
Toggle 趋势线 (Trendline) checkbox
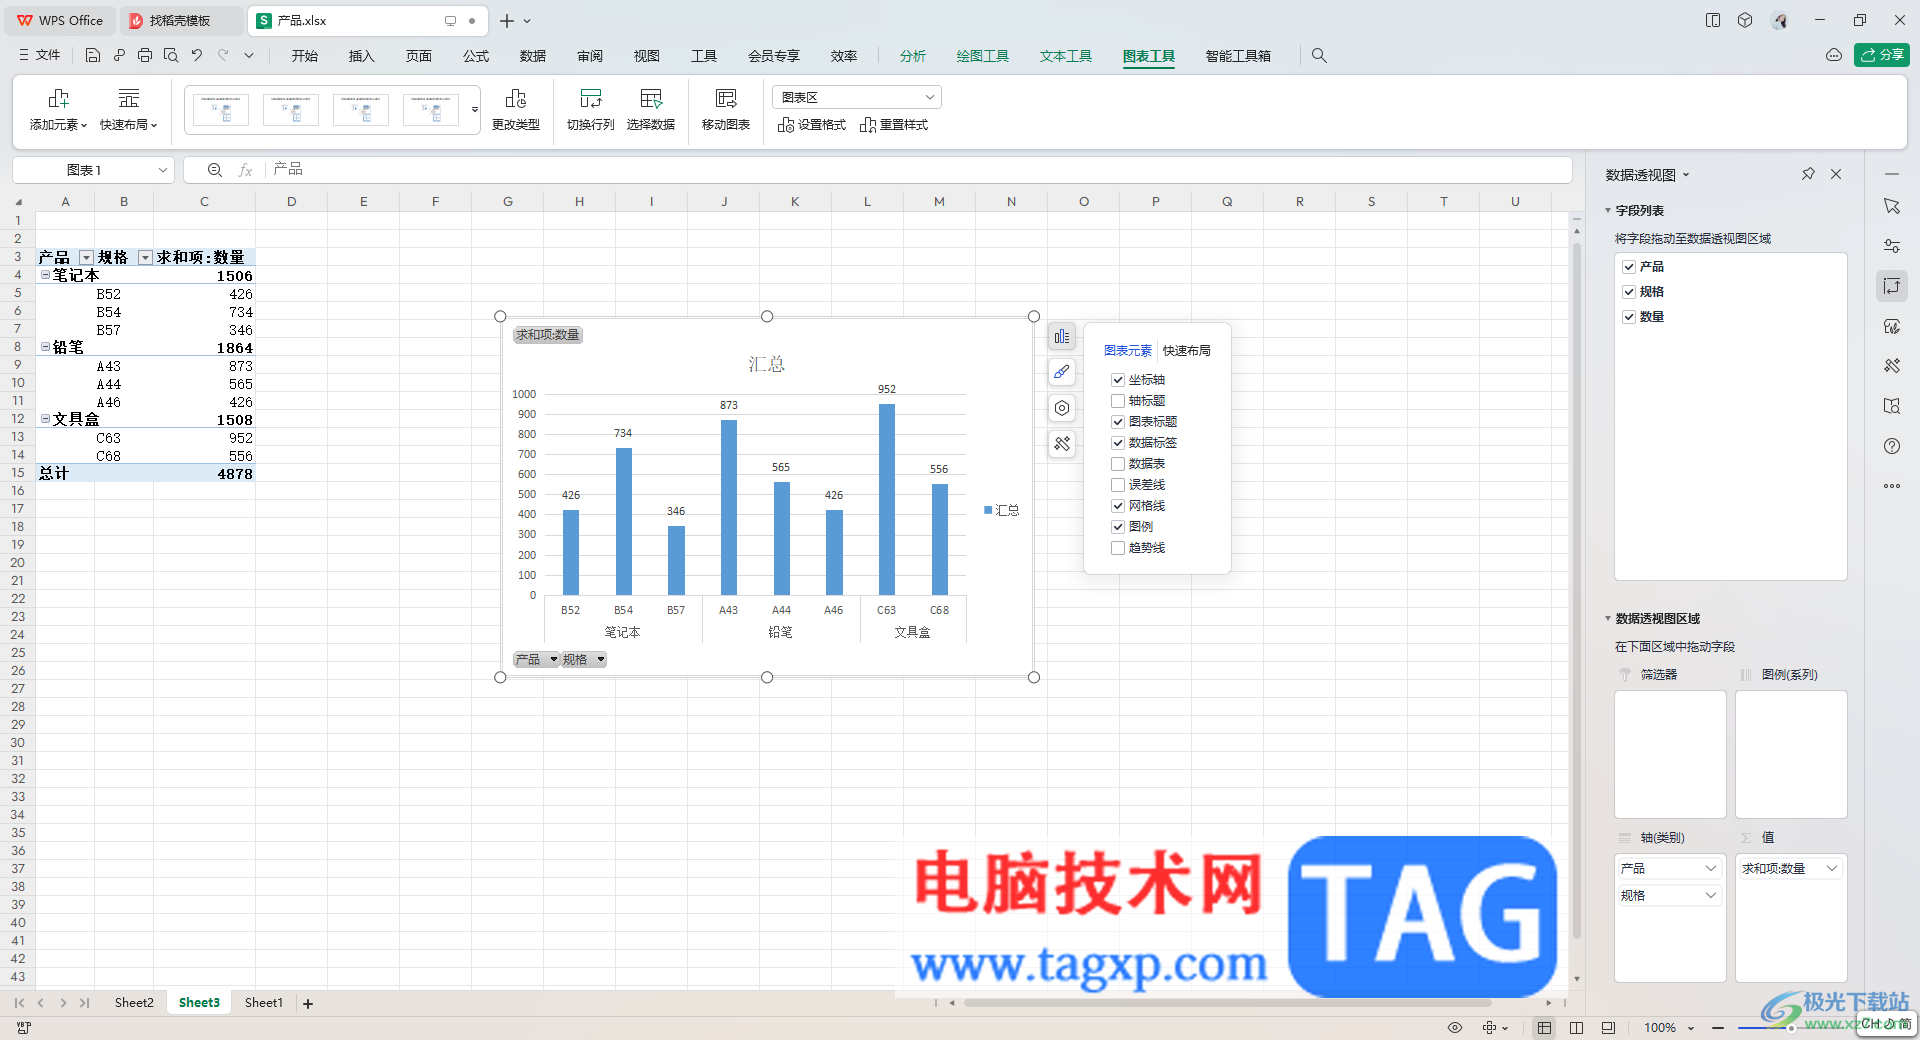(x=1118, y=548)
